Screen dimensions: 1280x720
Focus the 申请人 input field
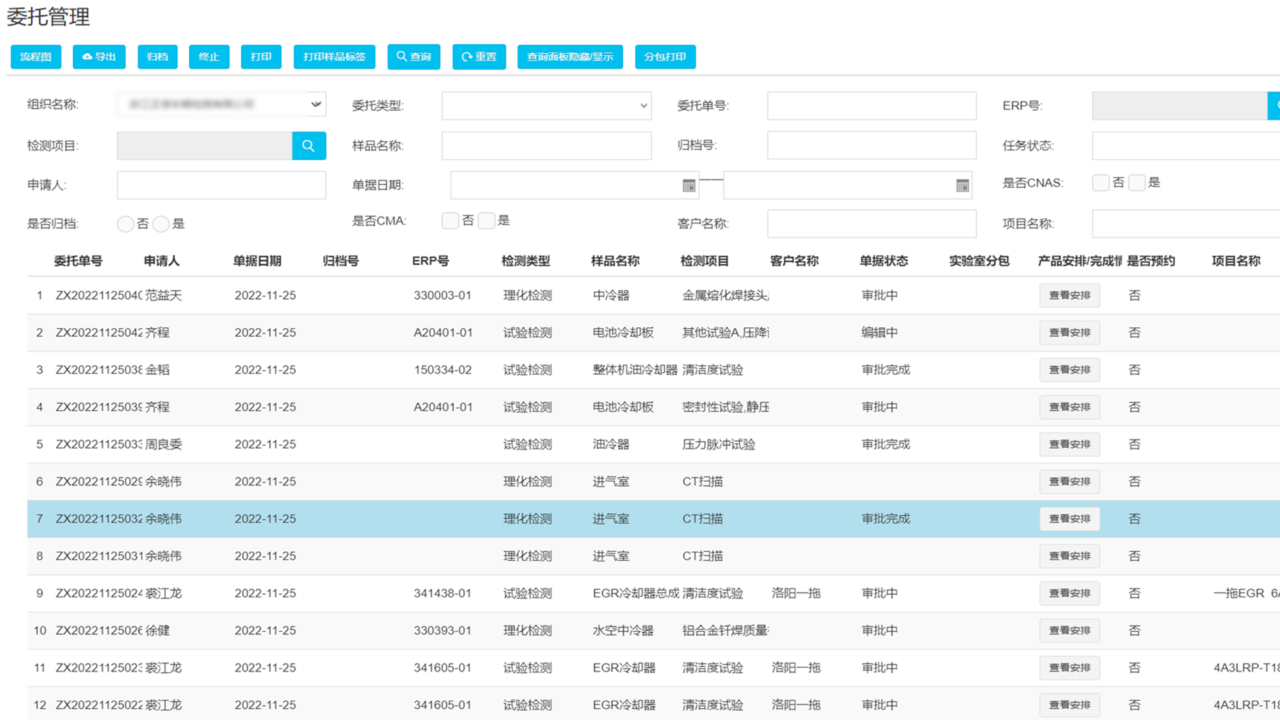pos(221,185)
